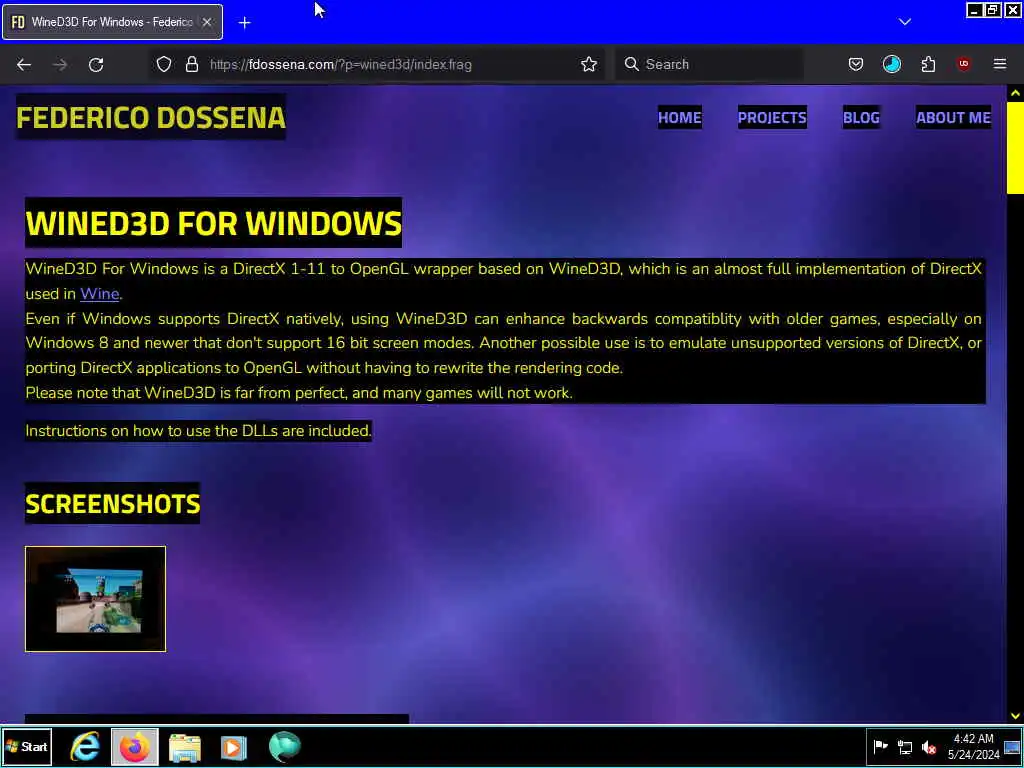Open the PROJECTS section
1024x768 pixels.
[x=772, y=118]
